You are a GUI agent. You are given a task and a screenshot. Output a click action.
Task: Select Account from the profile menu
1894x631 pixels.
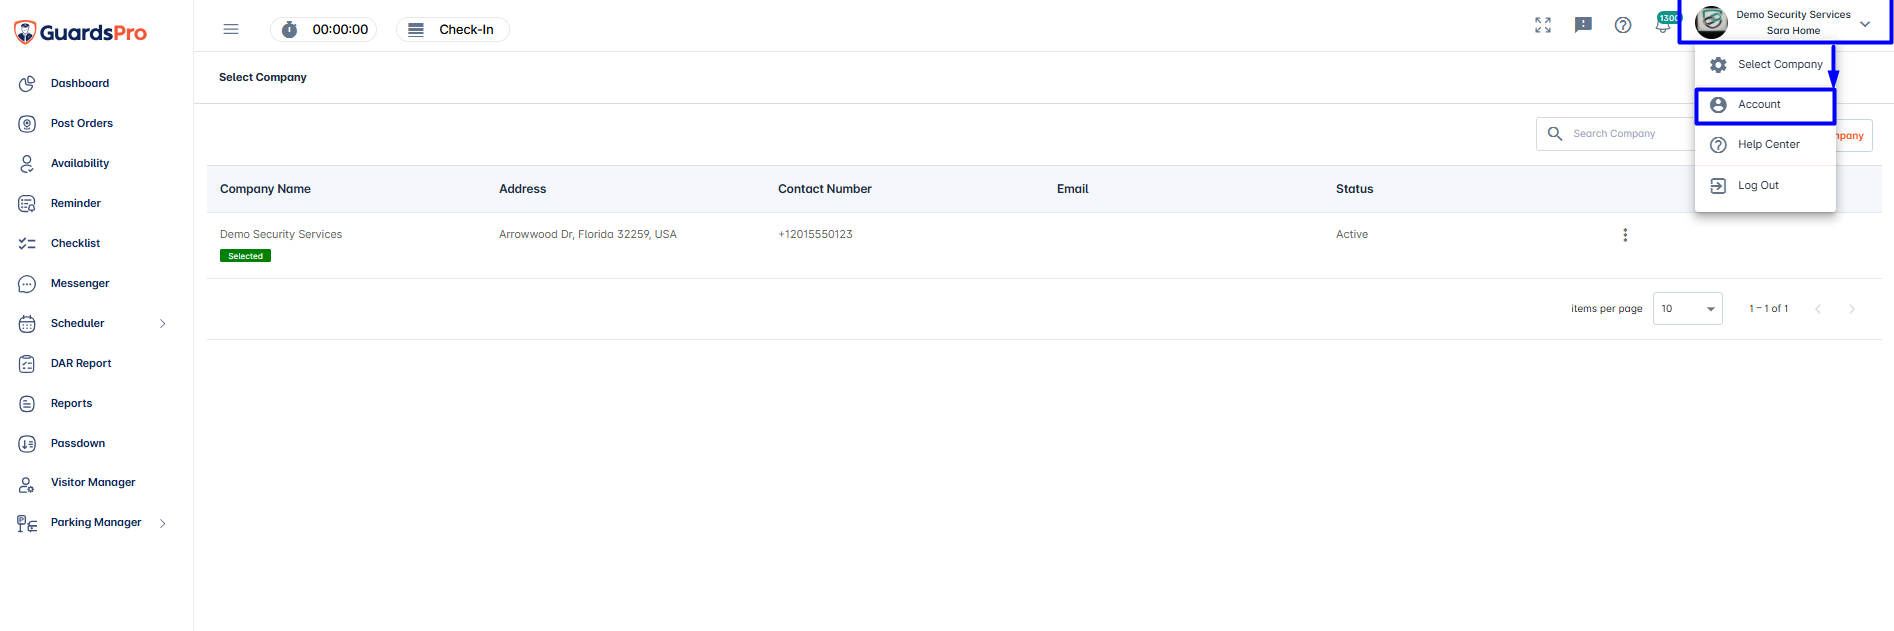click(1765, 105)
